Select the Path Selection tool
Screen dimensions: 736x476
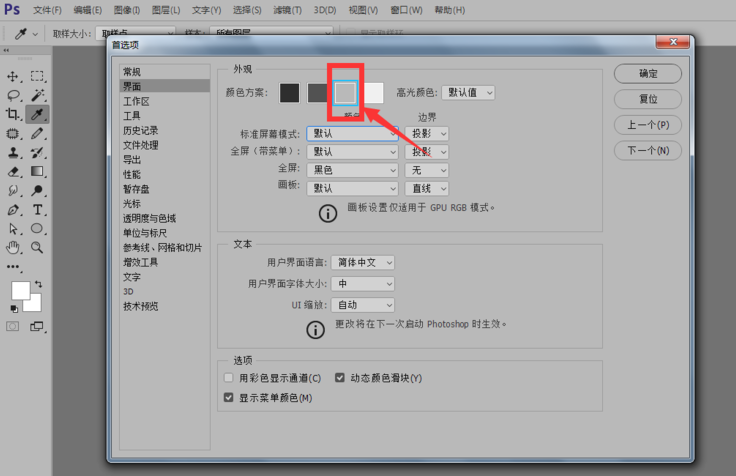[13, 229]
